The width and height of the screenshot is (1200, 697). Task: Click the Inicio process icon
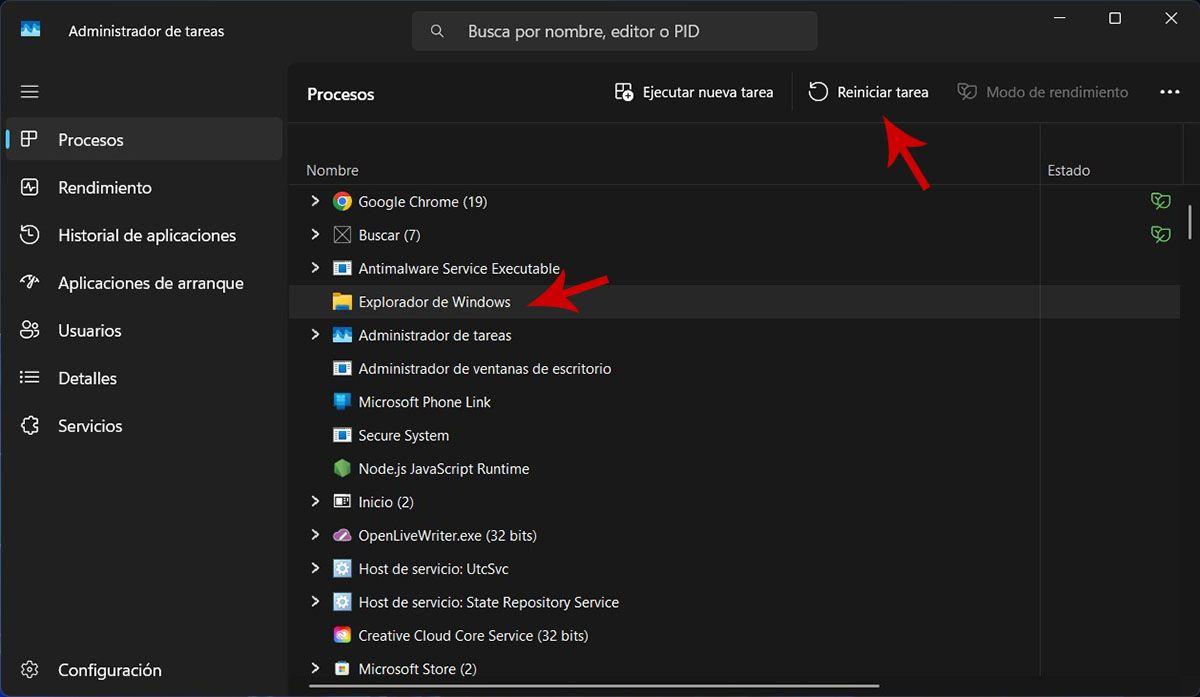342,502
